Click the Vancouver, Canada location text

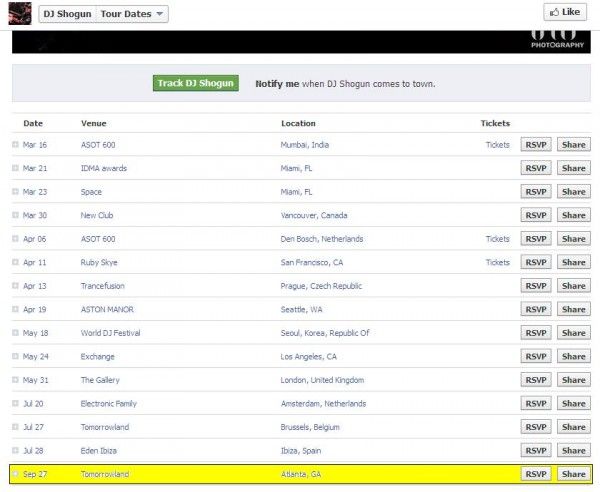click(314, 215)
